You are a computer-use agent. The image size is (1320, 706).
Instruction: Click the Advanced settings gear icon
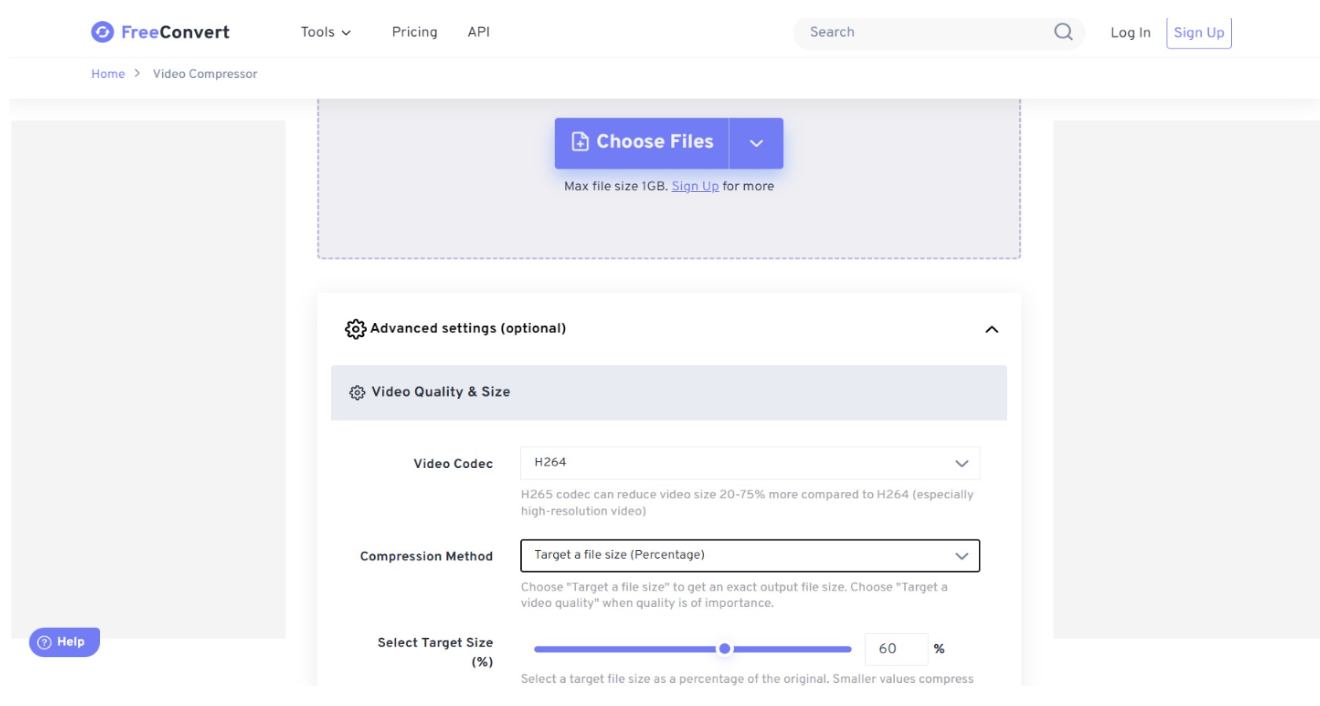click(x=355, y=329)
